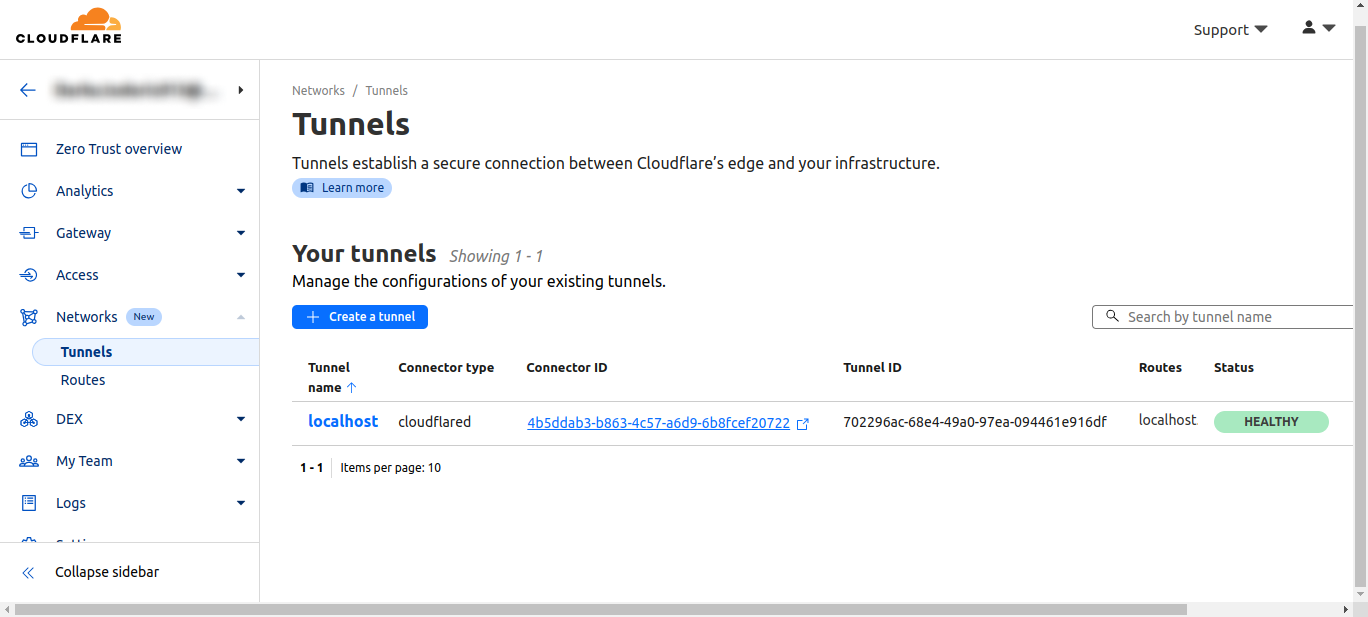The width and height of the screenshot is (1368, 617).
Task: Click the My Team people icon
Action: 29,461
